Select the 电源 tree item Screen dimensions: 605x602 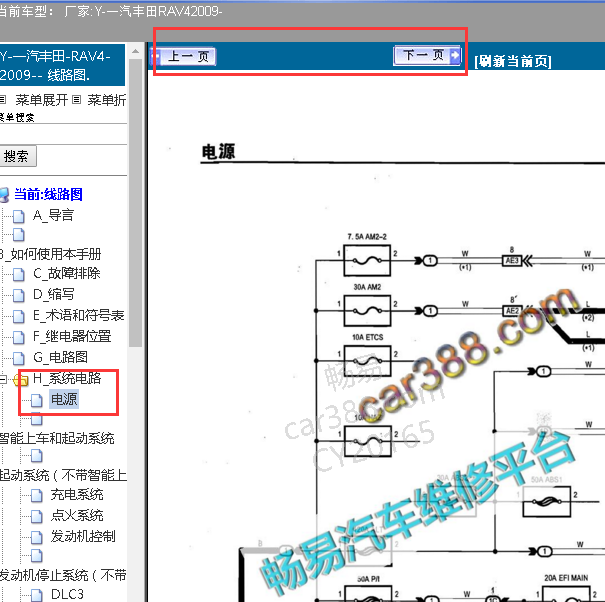click(64, 399)
